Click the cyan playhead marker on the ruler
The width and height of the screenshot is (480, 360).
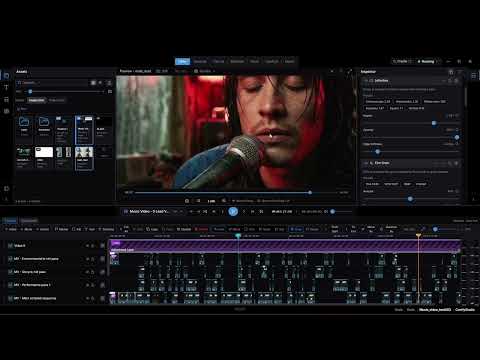coord(238,236)
